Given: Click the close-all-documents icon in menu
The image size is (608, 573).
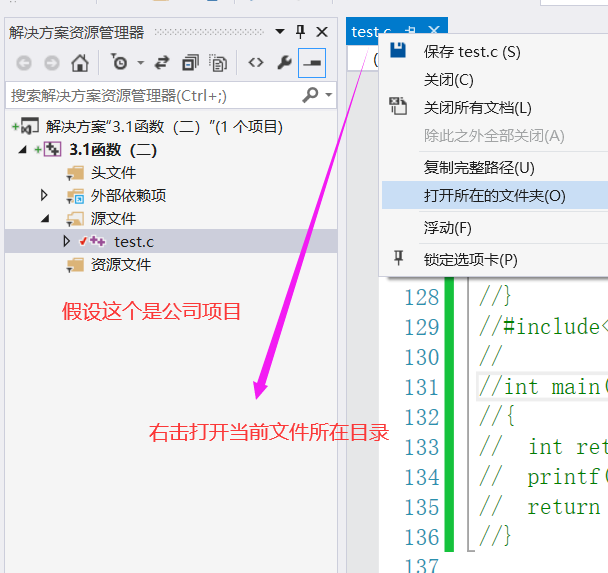Looking at the screenshot, I should pyautogui.click(x=398, y=106).
